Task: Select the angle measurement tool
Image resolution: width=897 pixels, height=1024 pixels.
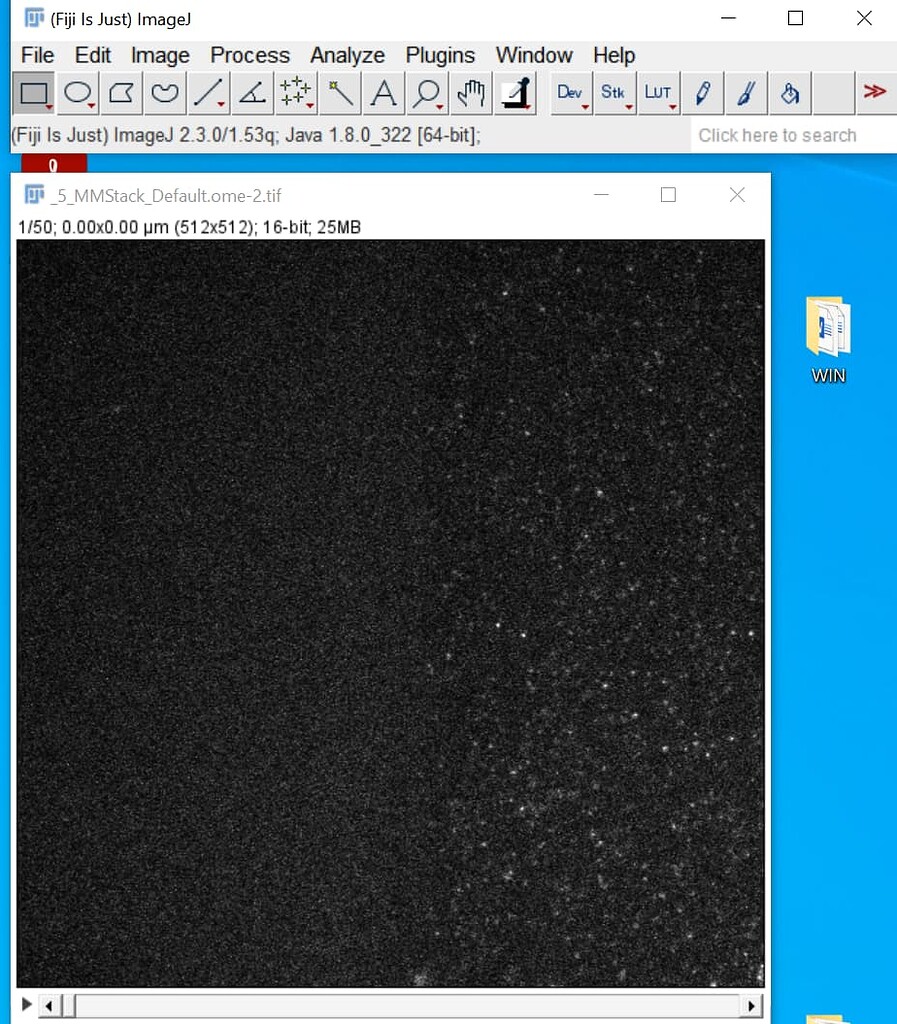Action: pyautogui.click(x=251, y=93)
